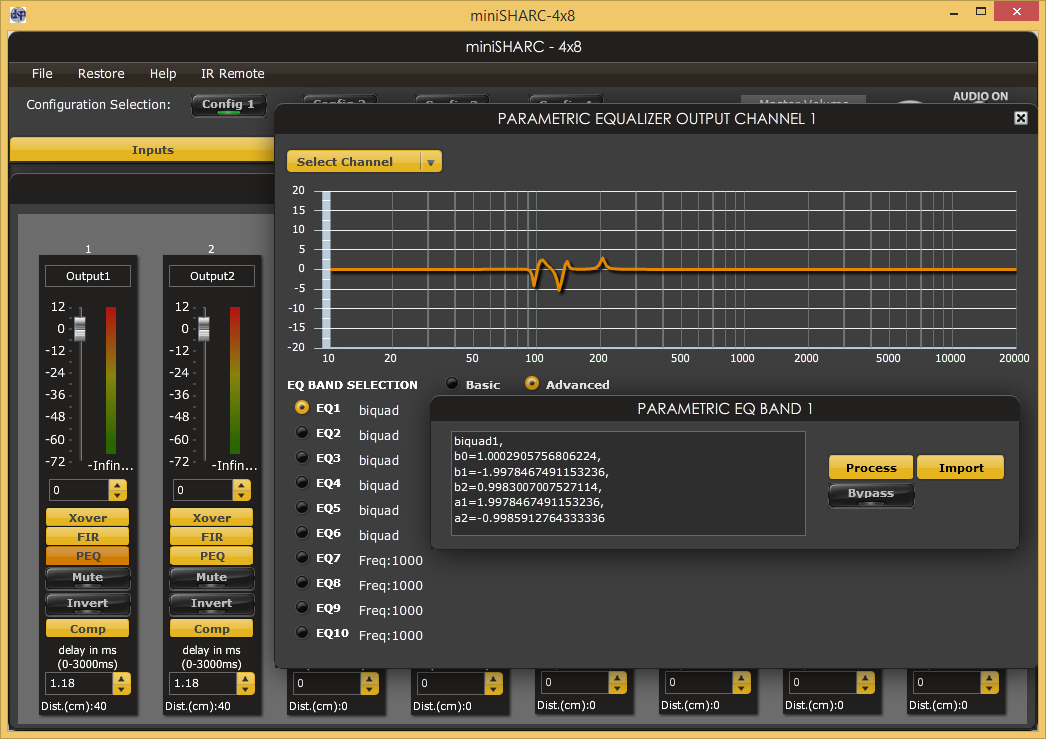Invert Output2 polarity
The width and height of the screenshot is (1046, 739).
click(211, 604)
